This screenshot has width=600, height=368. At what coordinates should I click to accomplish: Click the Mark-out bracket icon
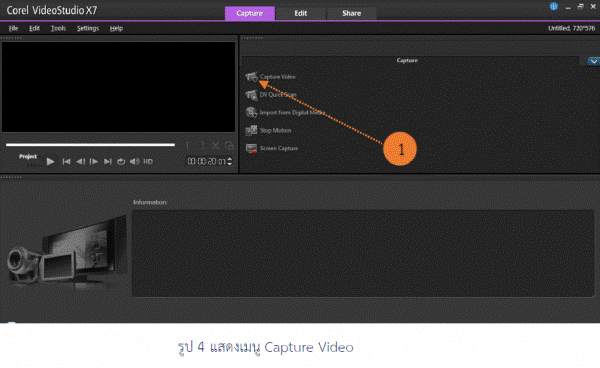point(202,146)
